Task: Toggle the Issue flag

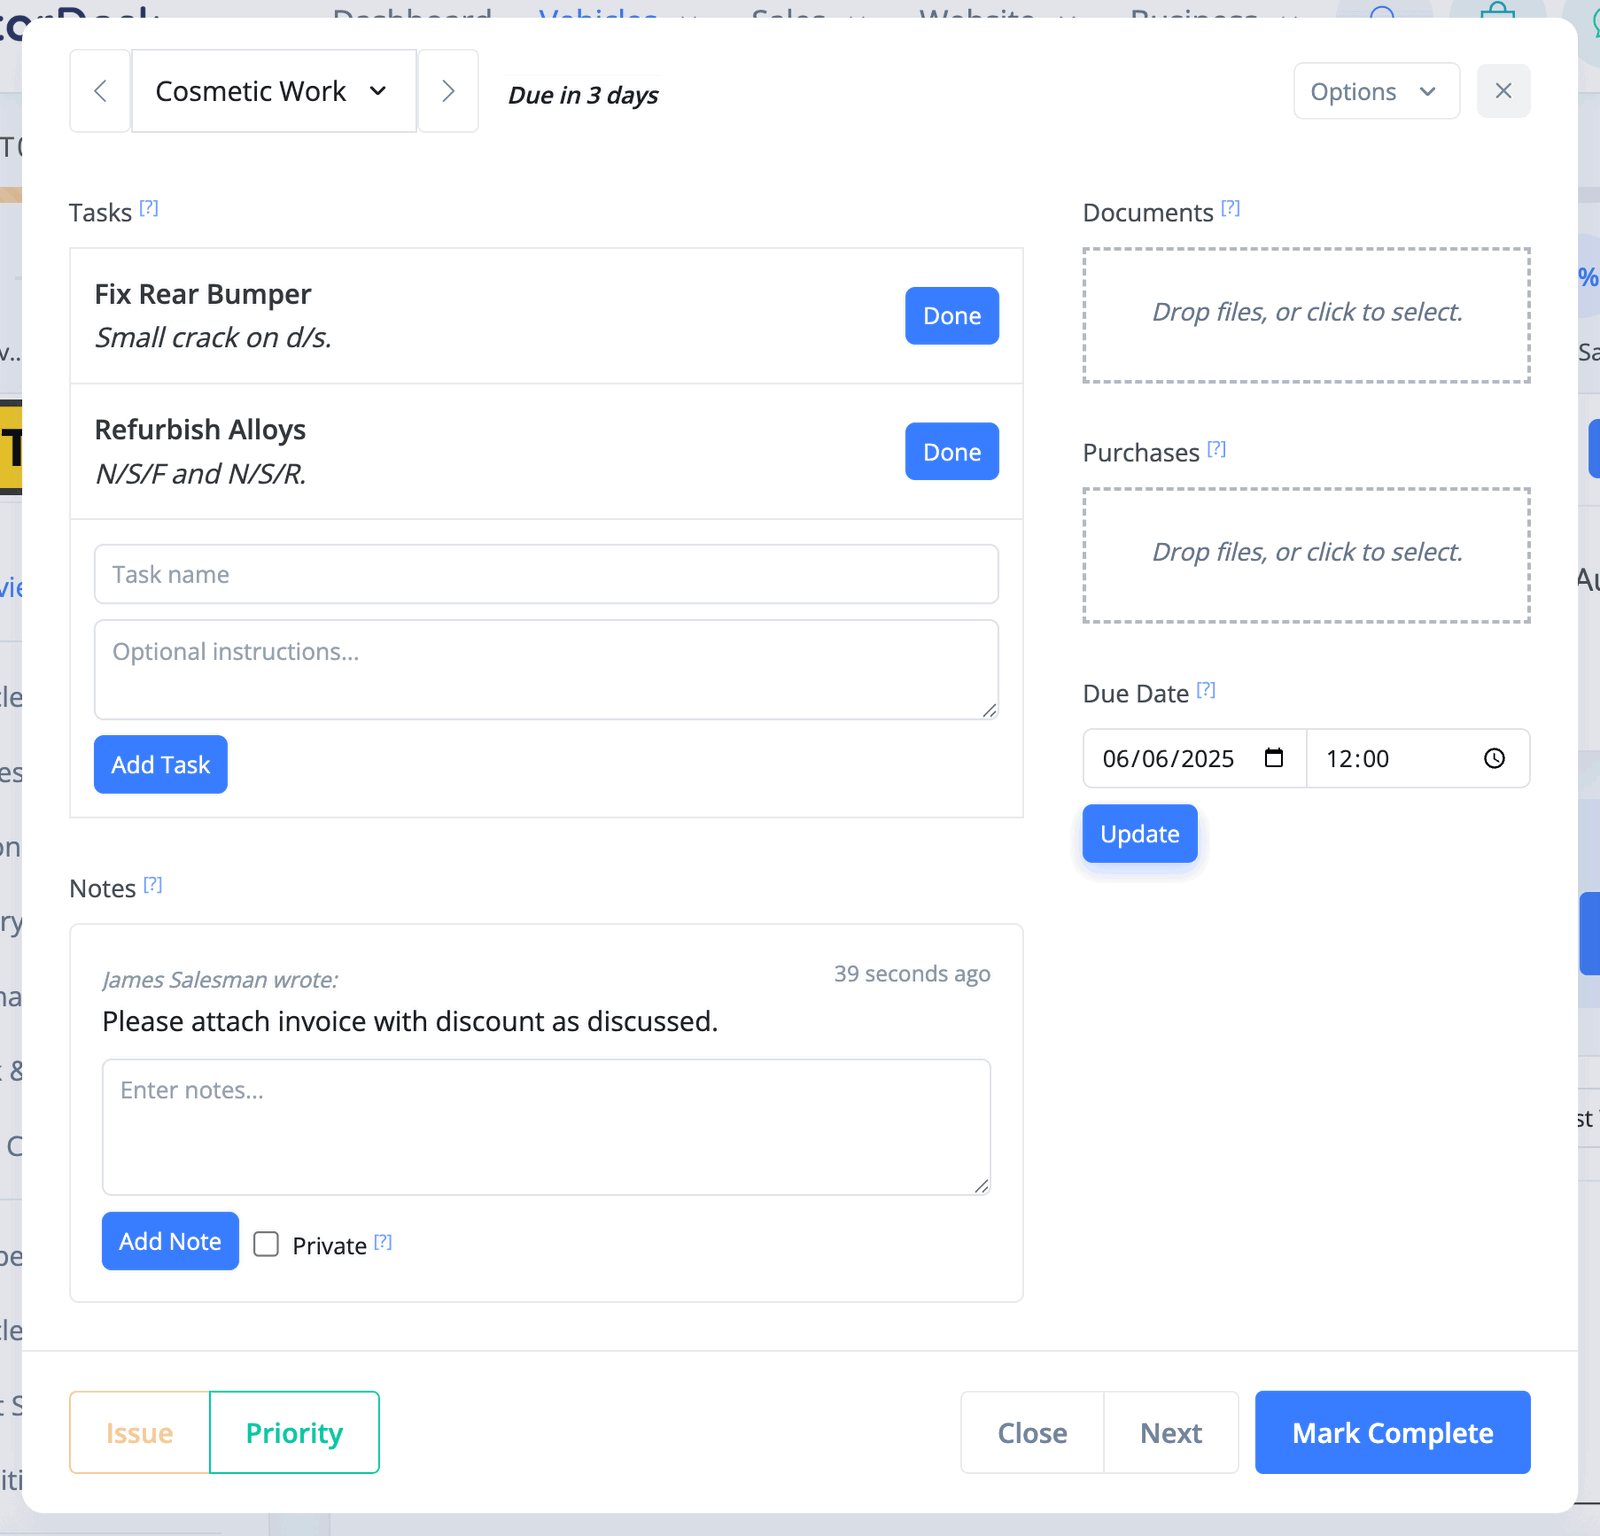Action: 140,1432
